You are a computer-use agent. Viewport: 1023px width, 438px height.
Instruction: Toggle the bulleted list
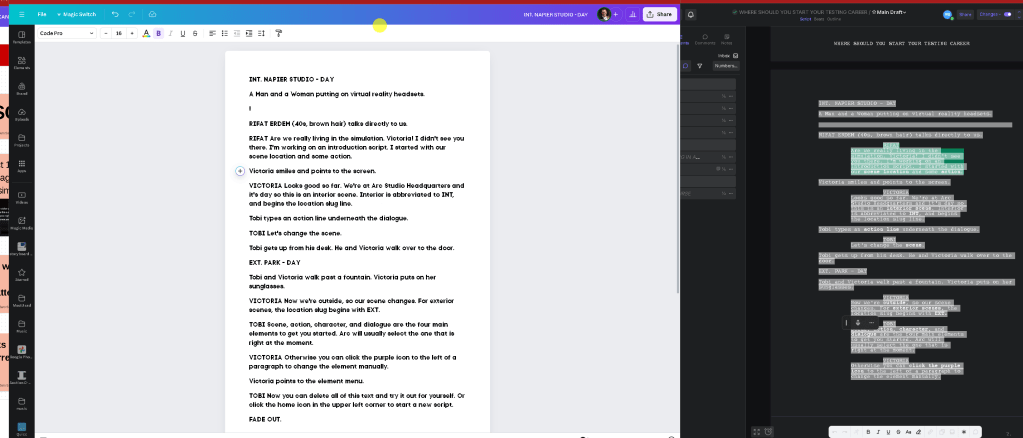pyautogui.click(x=224, y=33)
